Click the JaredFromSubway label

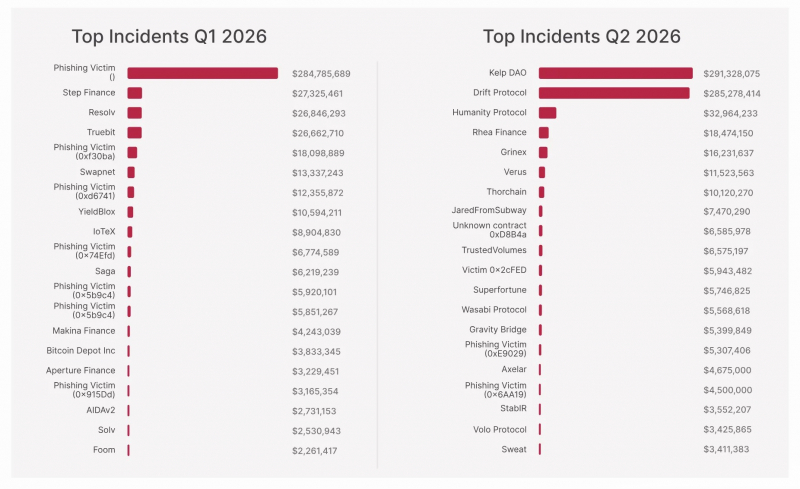click(x=489, y=210)
